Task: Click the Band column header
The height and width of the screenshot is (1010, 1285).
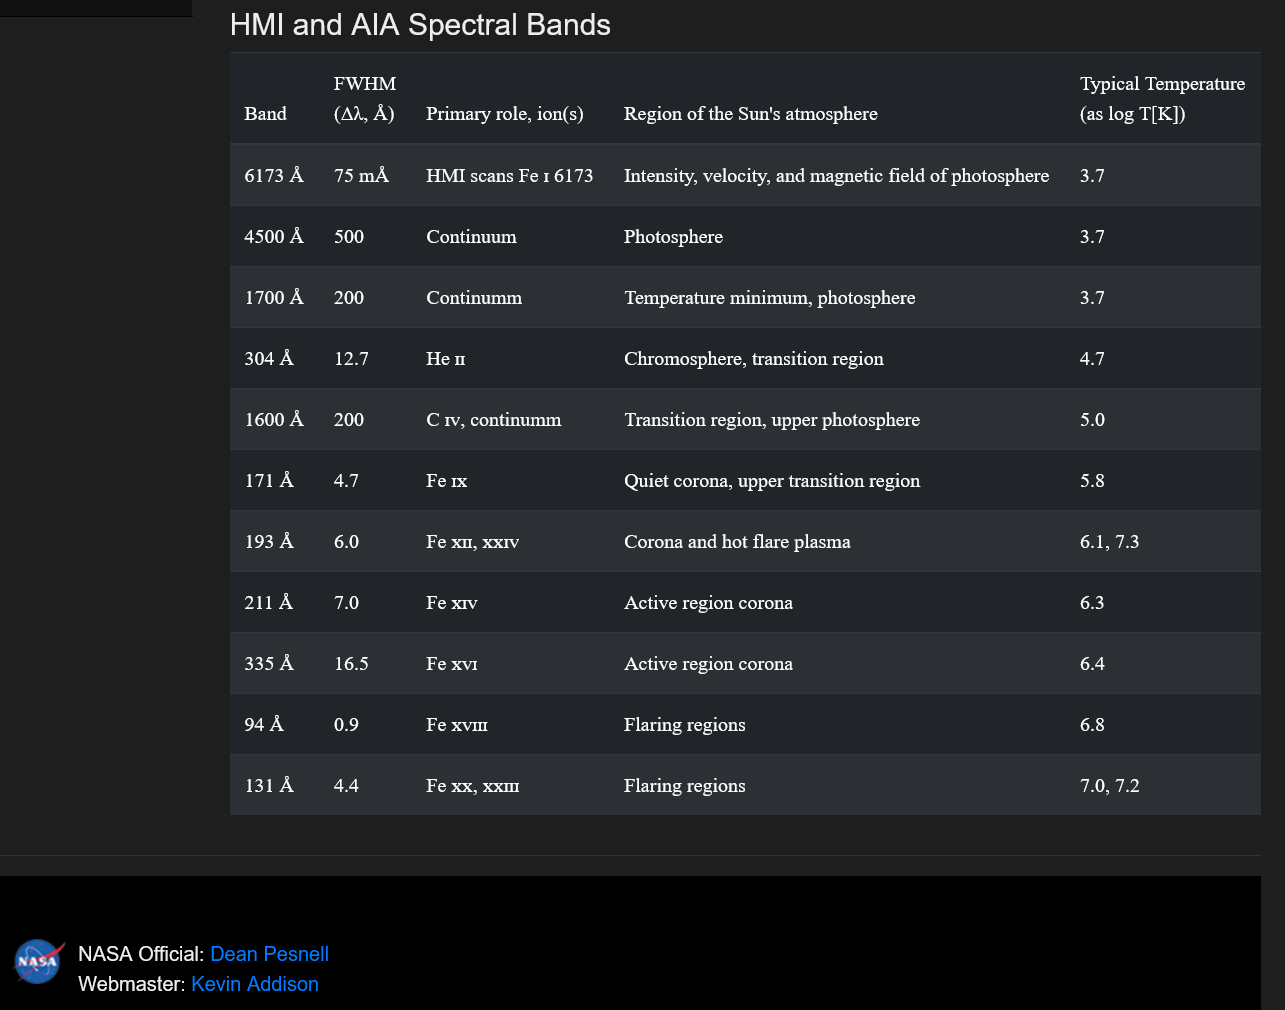Action: coord(265,114)
